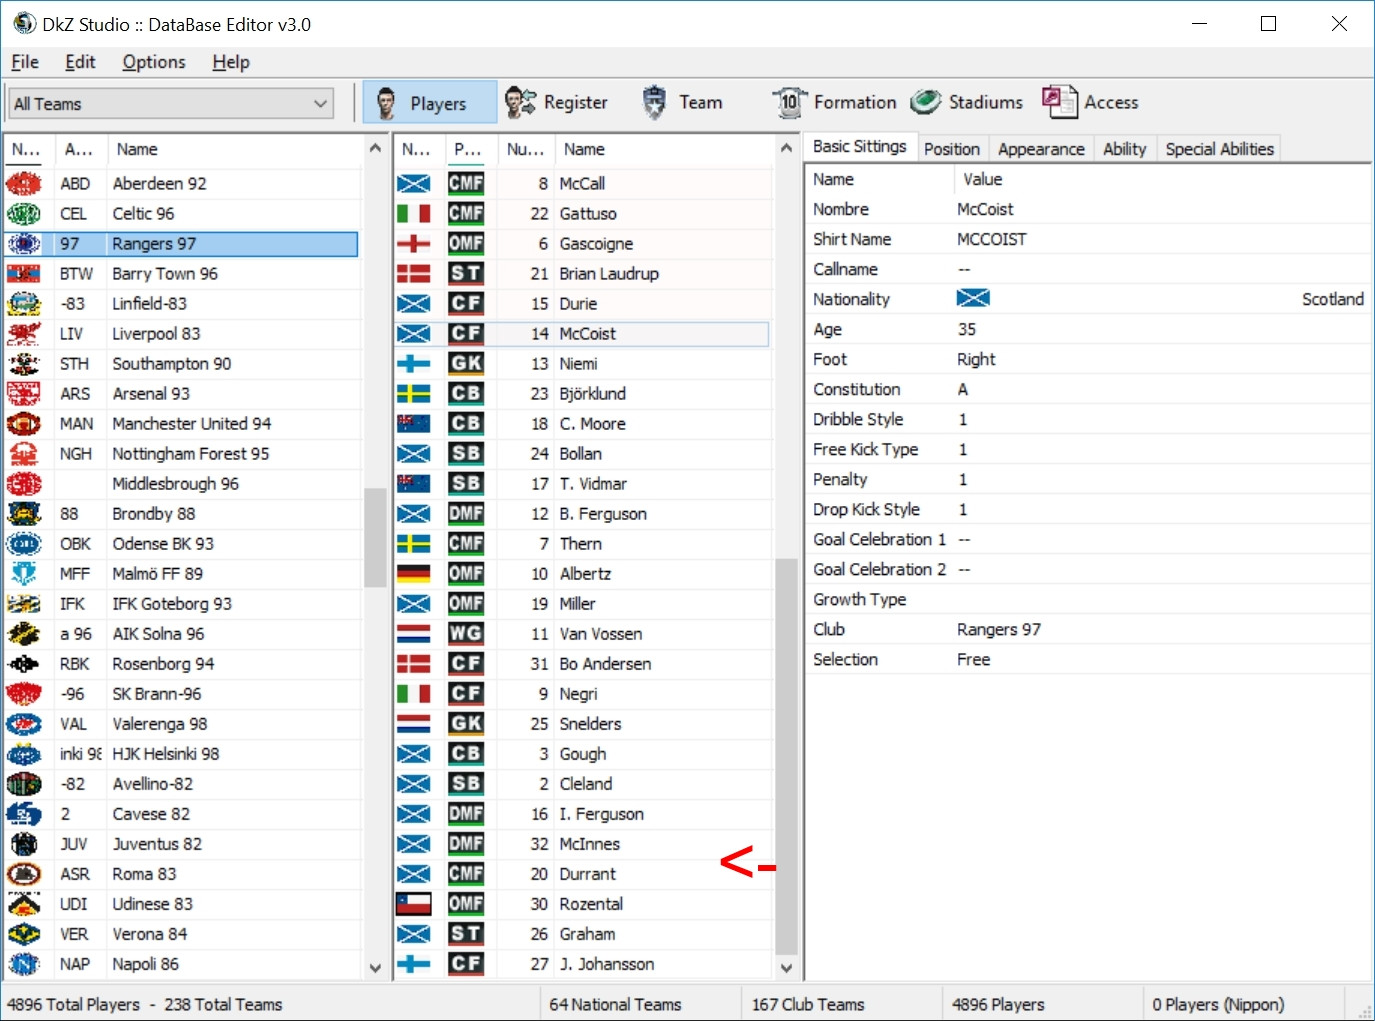Click the Liverpool 83 club crest
1375x1021 pixels.
point(24,333)
